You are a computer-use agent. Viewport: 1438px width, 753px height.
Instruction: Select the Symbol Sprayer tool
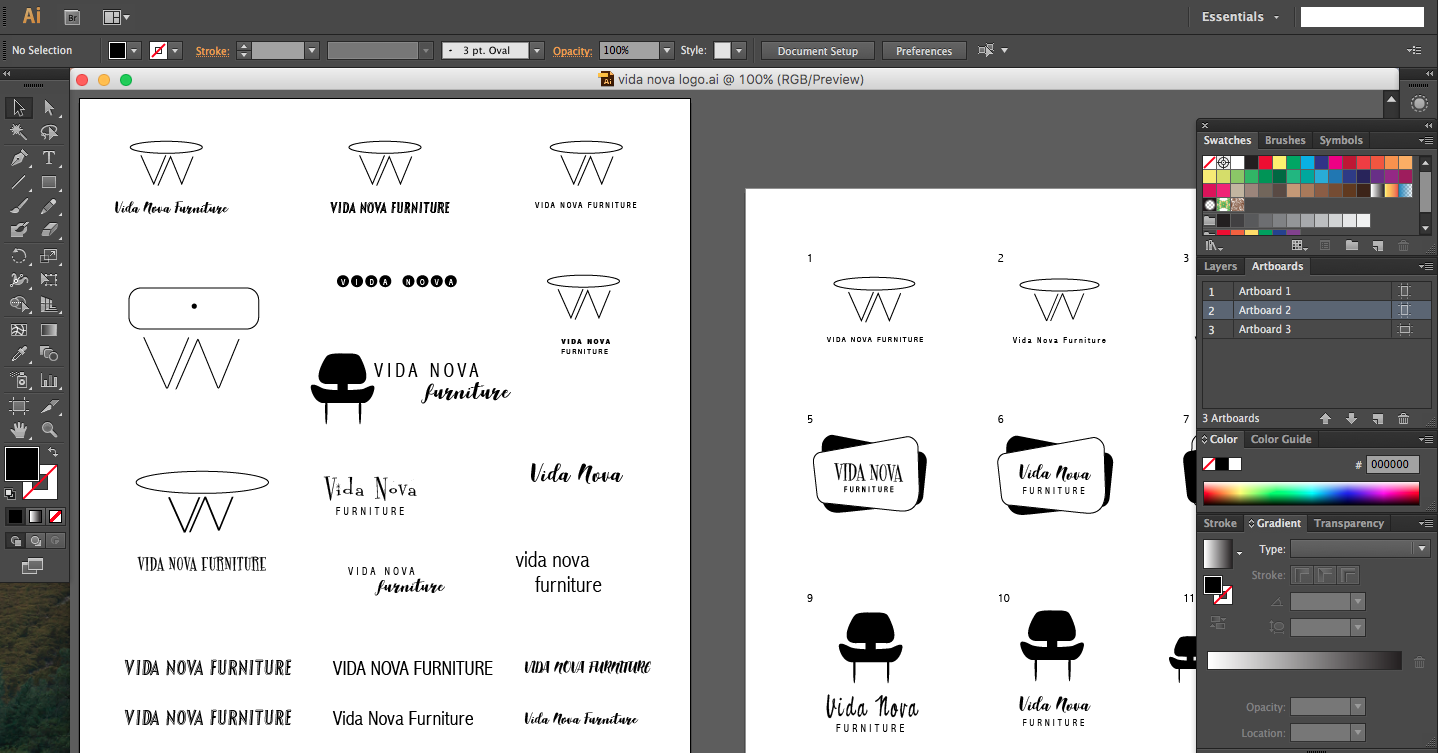pos(19,380)
